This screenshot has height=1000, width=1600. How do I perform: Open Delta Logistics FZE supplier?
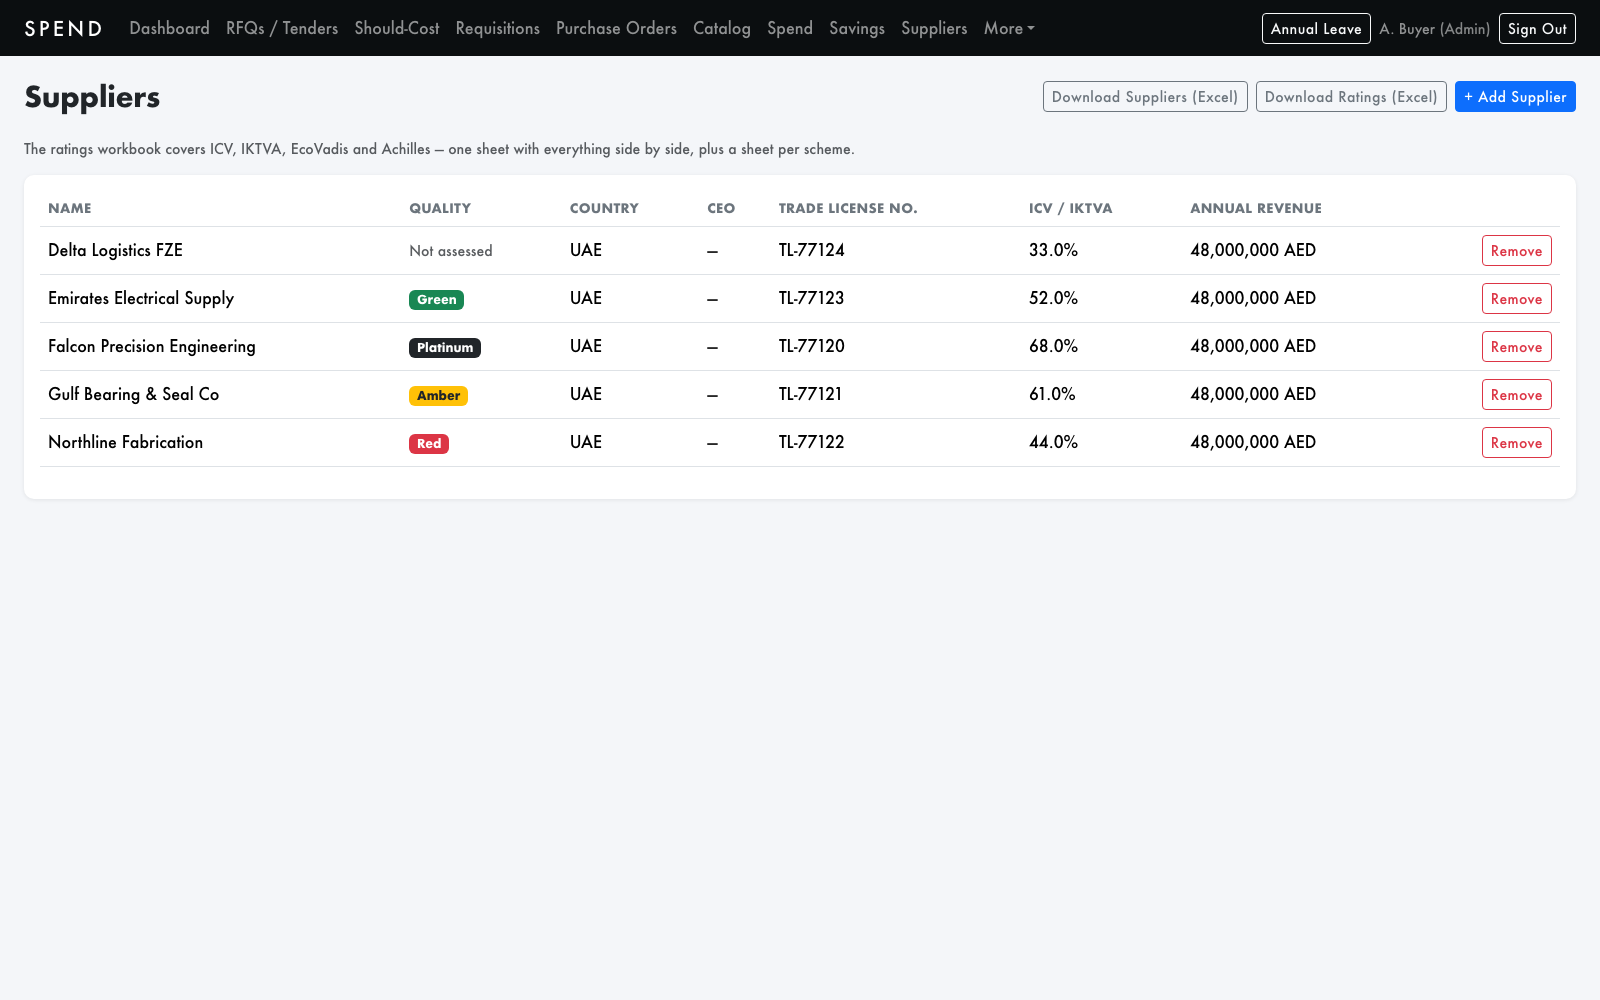115,250
